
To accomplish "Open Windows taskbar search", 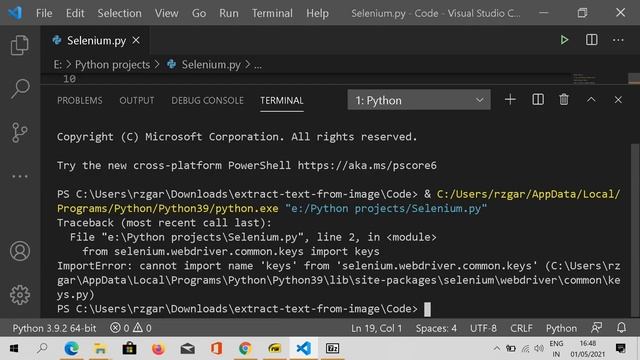I will coord(42,348).
